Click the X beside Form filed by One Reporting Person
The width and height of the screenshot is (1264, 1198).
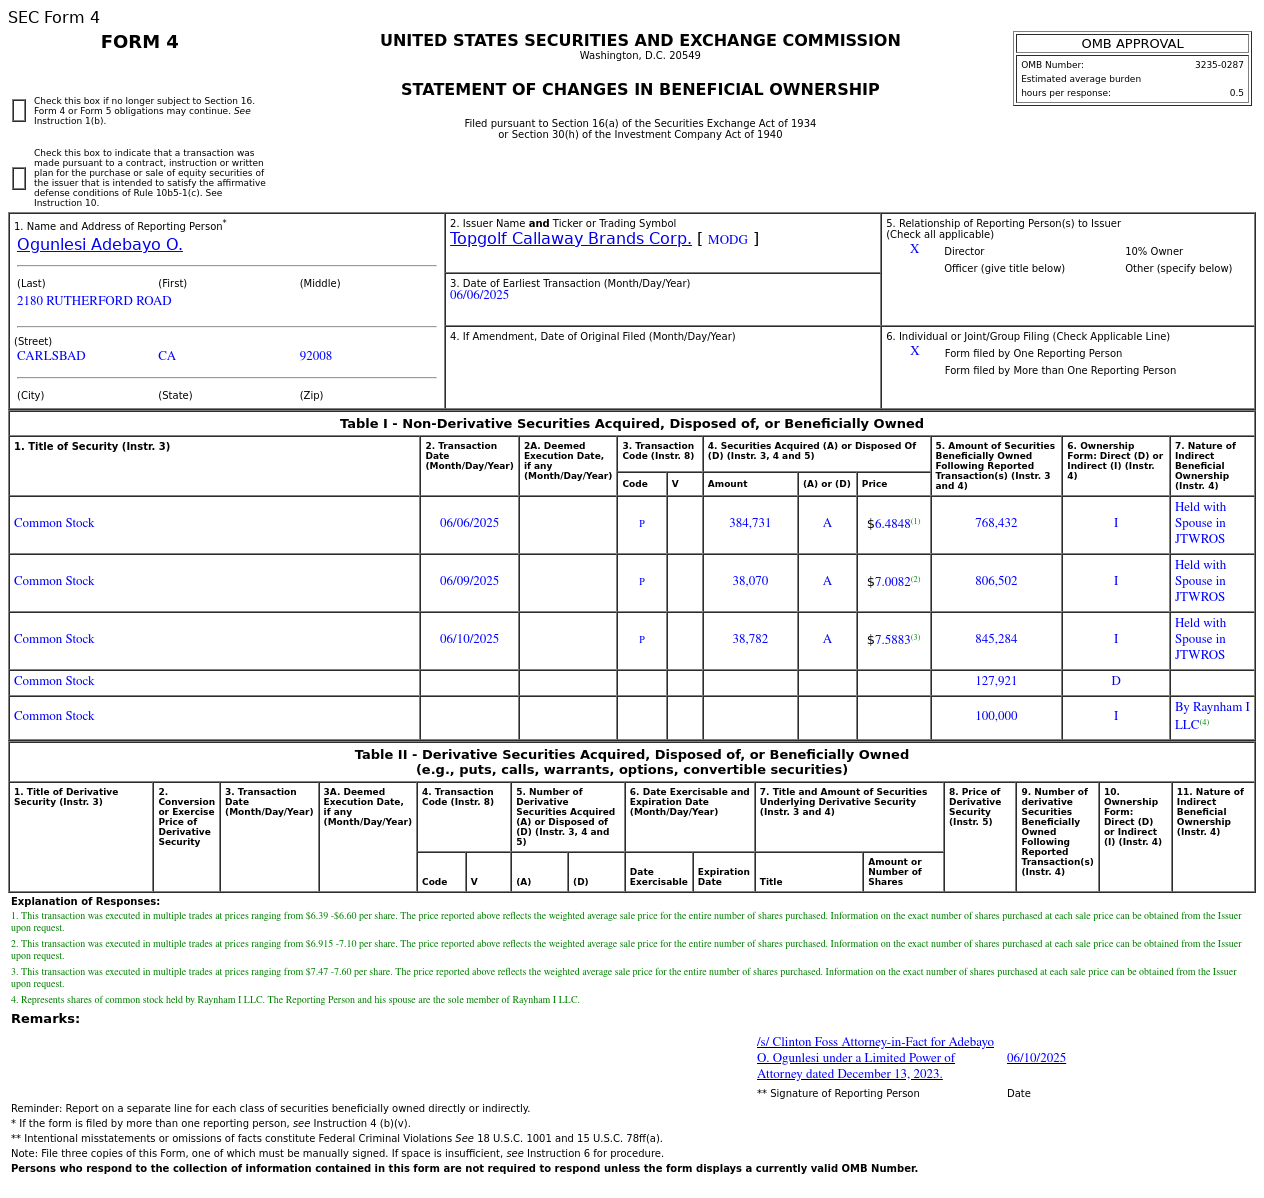[914, 352]
